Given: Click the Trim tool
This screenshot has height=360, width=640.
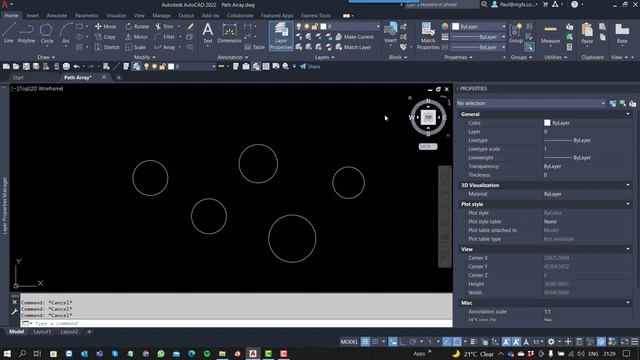Looking at the screenshot, I should pyautogui.click(x=164, y=27).
